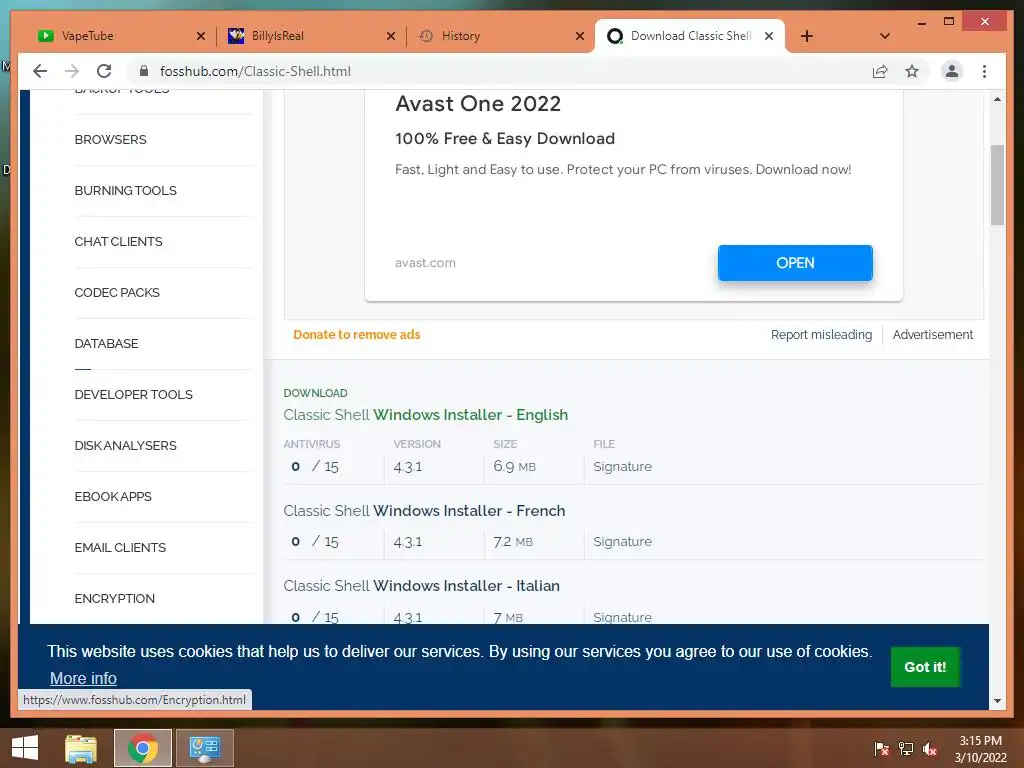This screenshot has height=768, width=1024.
Task: Click the site lock icon in address bar
Action: click(144, 71)
